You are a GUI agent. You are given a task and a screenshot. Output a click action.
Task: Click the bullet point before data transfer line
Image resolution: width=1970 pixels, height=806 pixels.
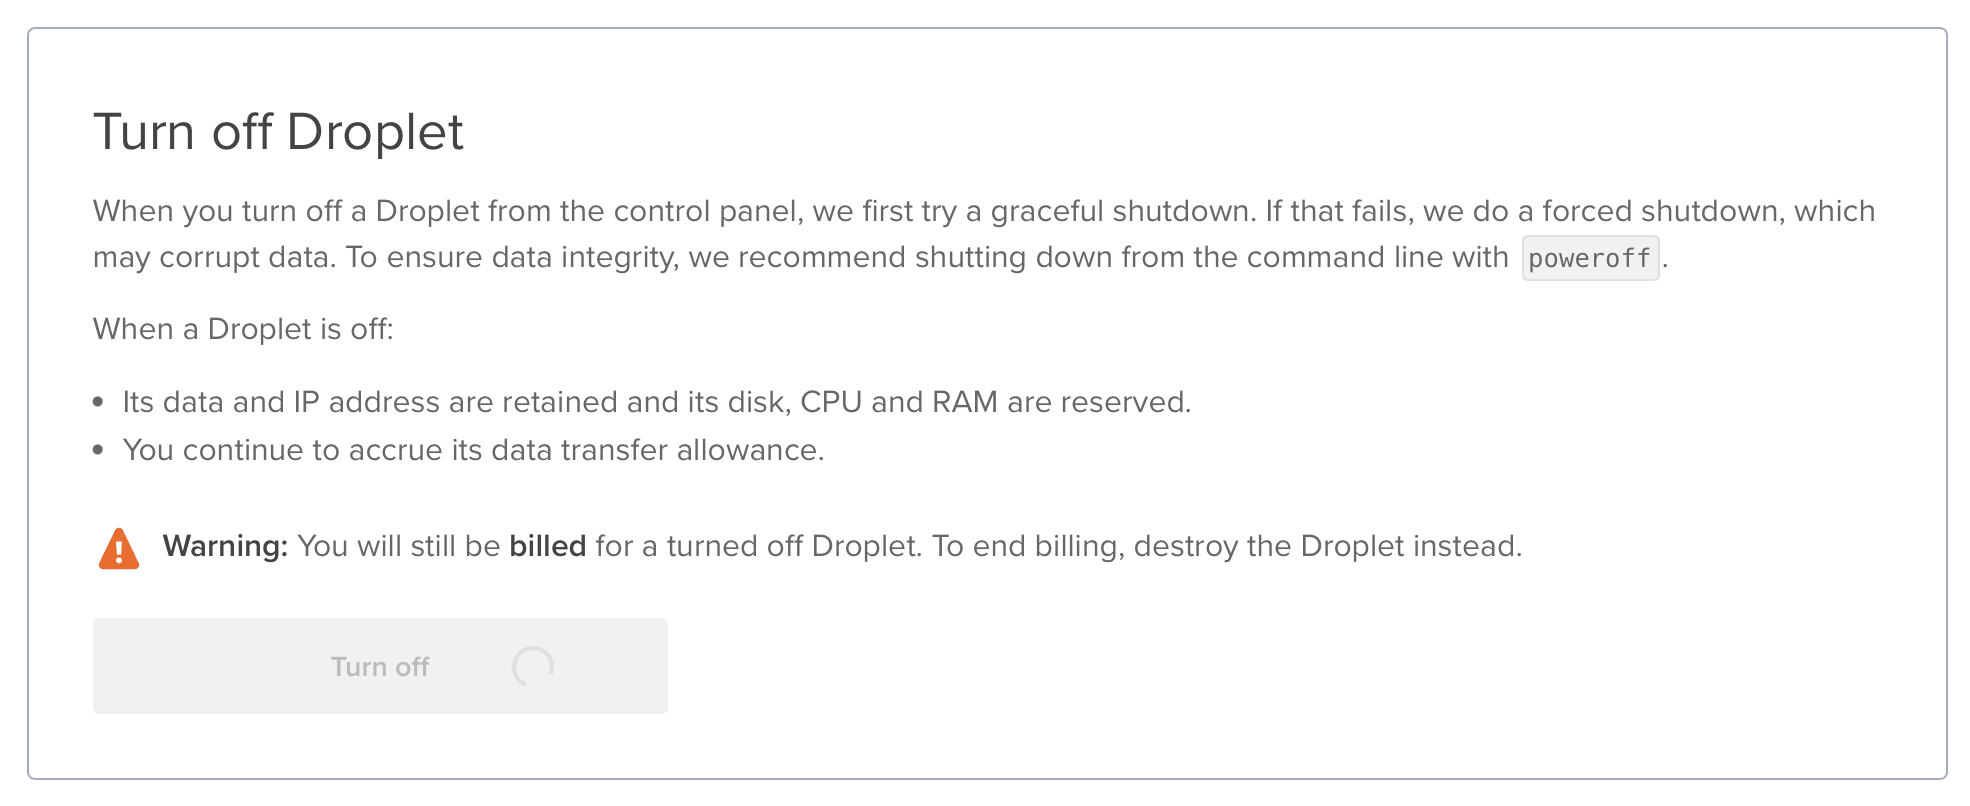[98, 448]
